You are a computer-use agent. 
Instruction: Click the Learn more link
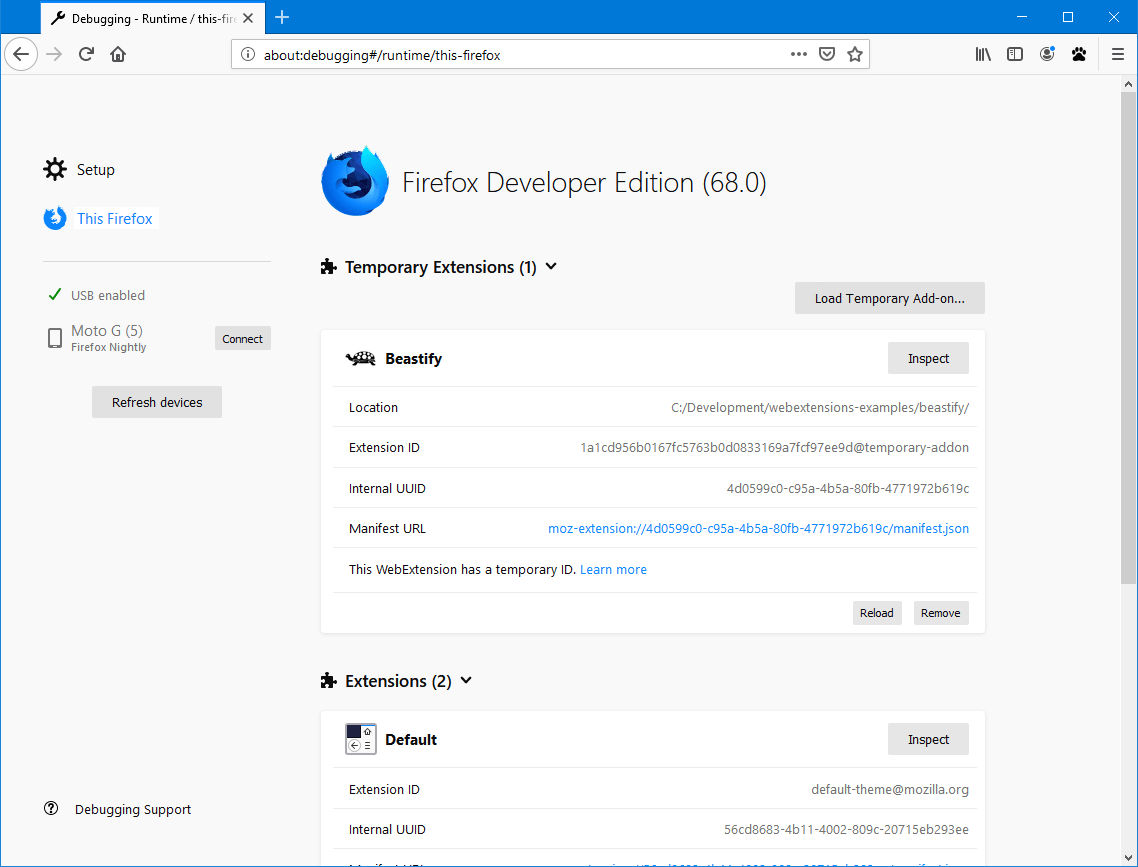(x=613, y=569)
